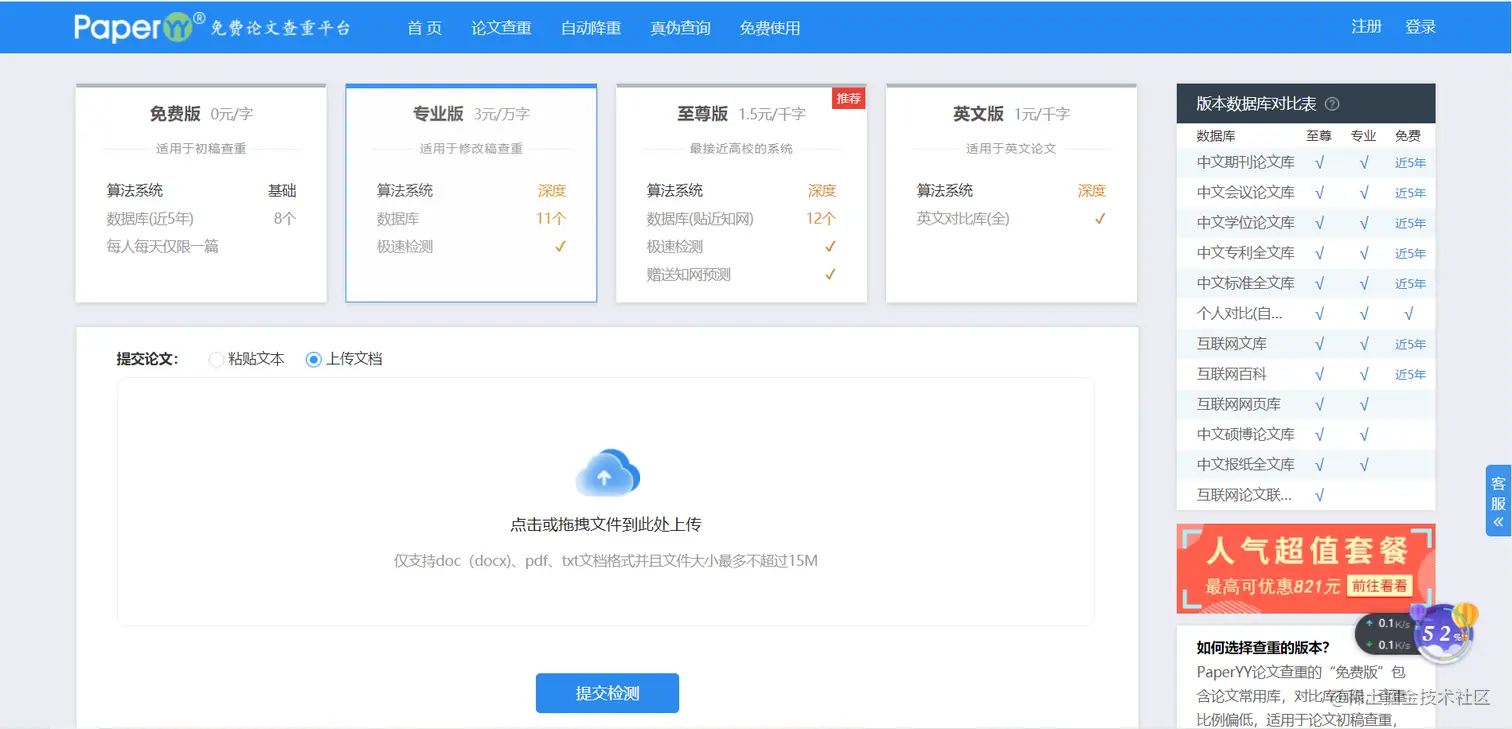Image resolution: width=1512 pixels, height=729 pixels.
Task: Click 个人对比 row label
Action: pyautogui.click(x=1240, y=313)
